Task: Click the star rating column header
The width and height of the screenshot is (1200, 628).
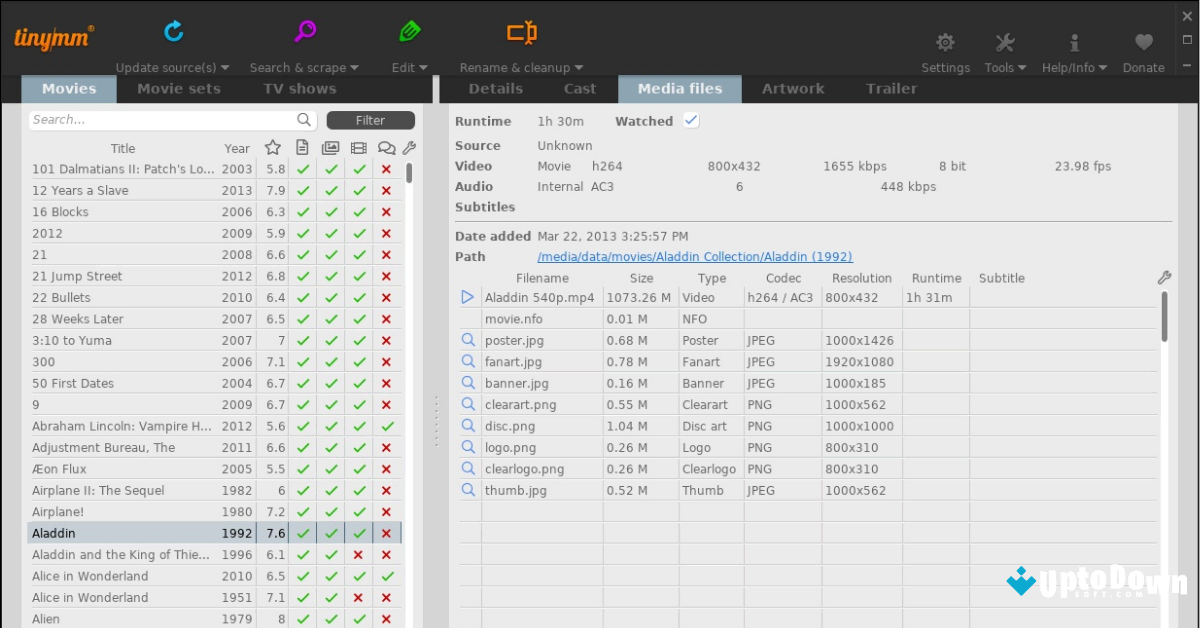Action: tap(272, 147)
